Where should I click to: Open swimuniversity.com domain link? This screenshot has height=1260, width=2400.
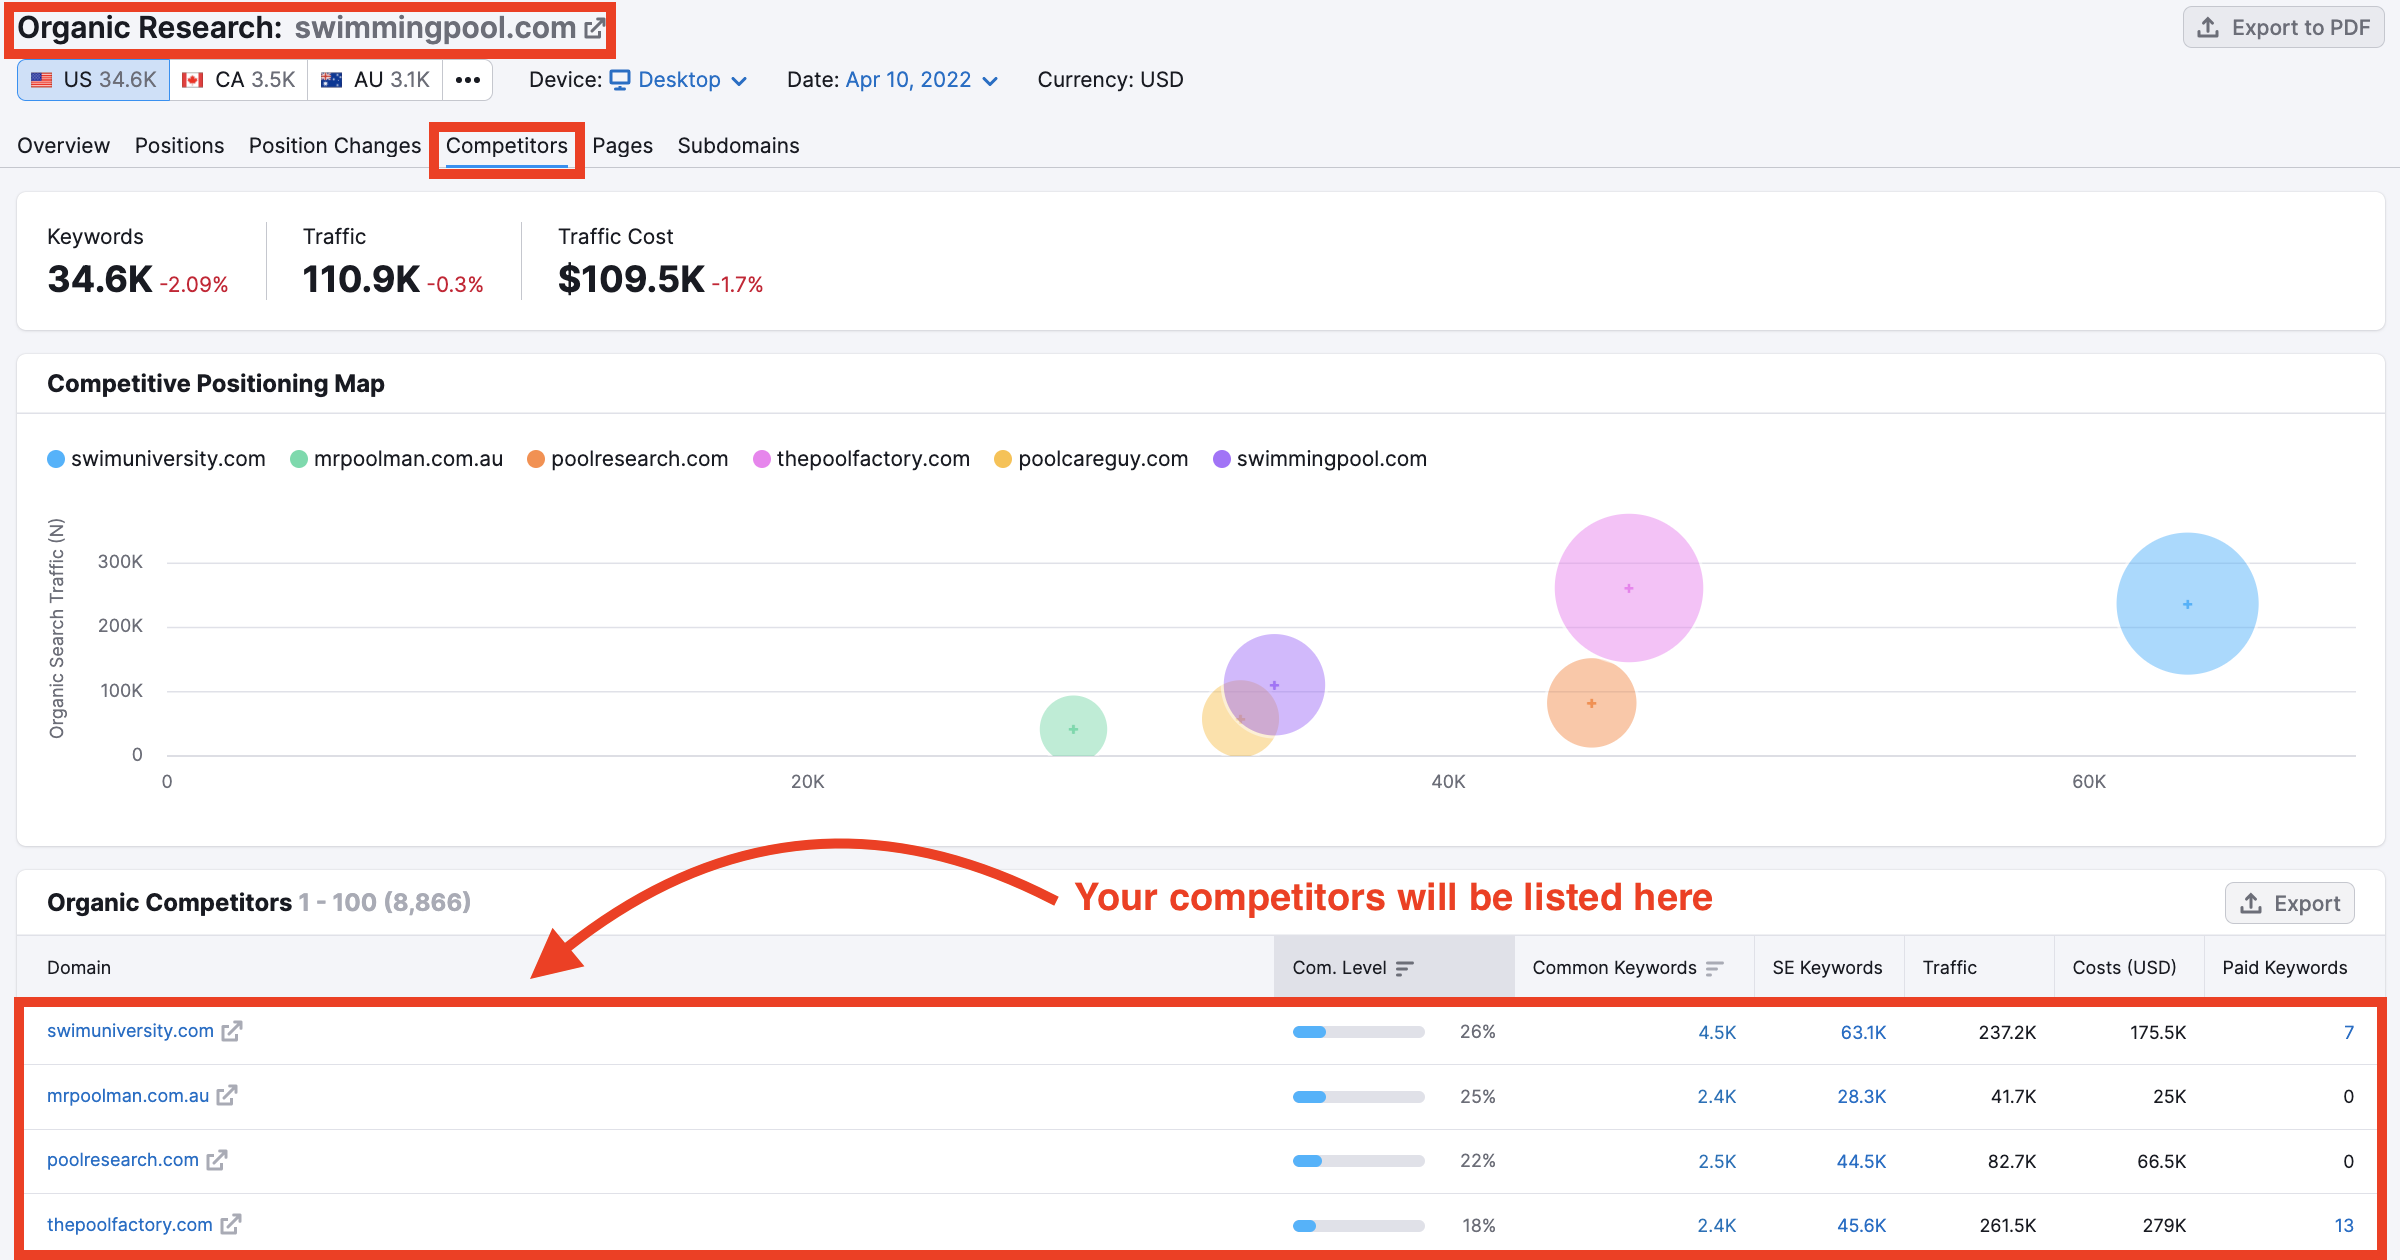tap(130, 1031)
